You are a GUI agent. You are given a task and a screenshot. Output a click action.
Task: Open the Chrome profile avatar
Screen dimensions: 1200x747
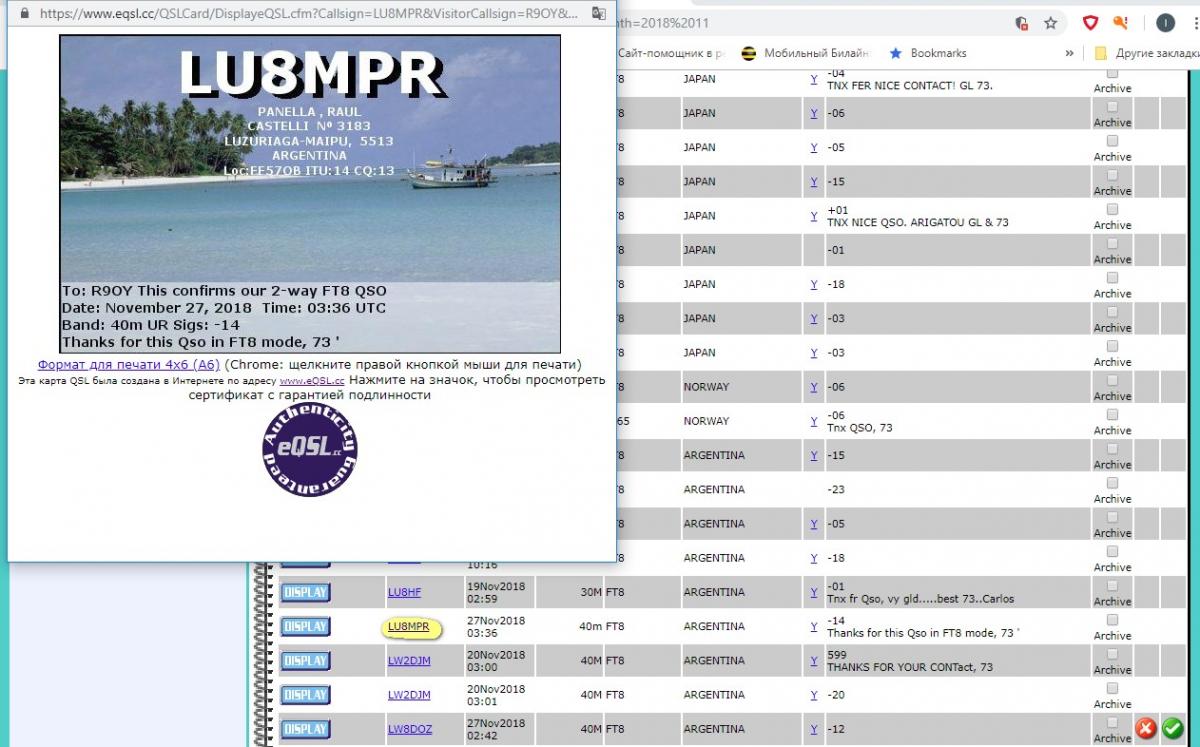tap(1165, 23)
